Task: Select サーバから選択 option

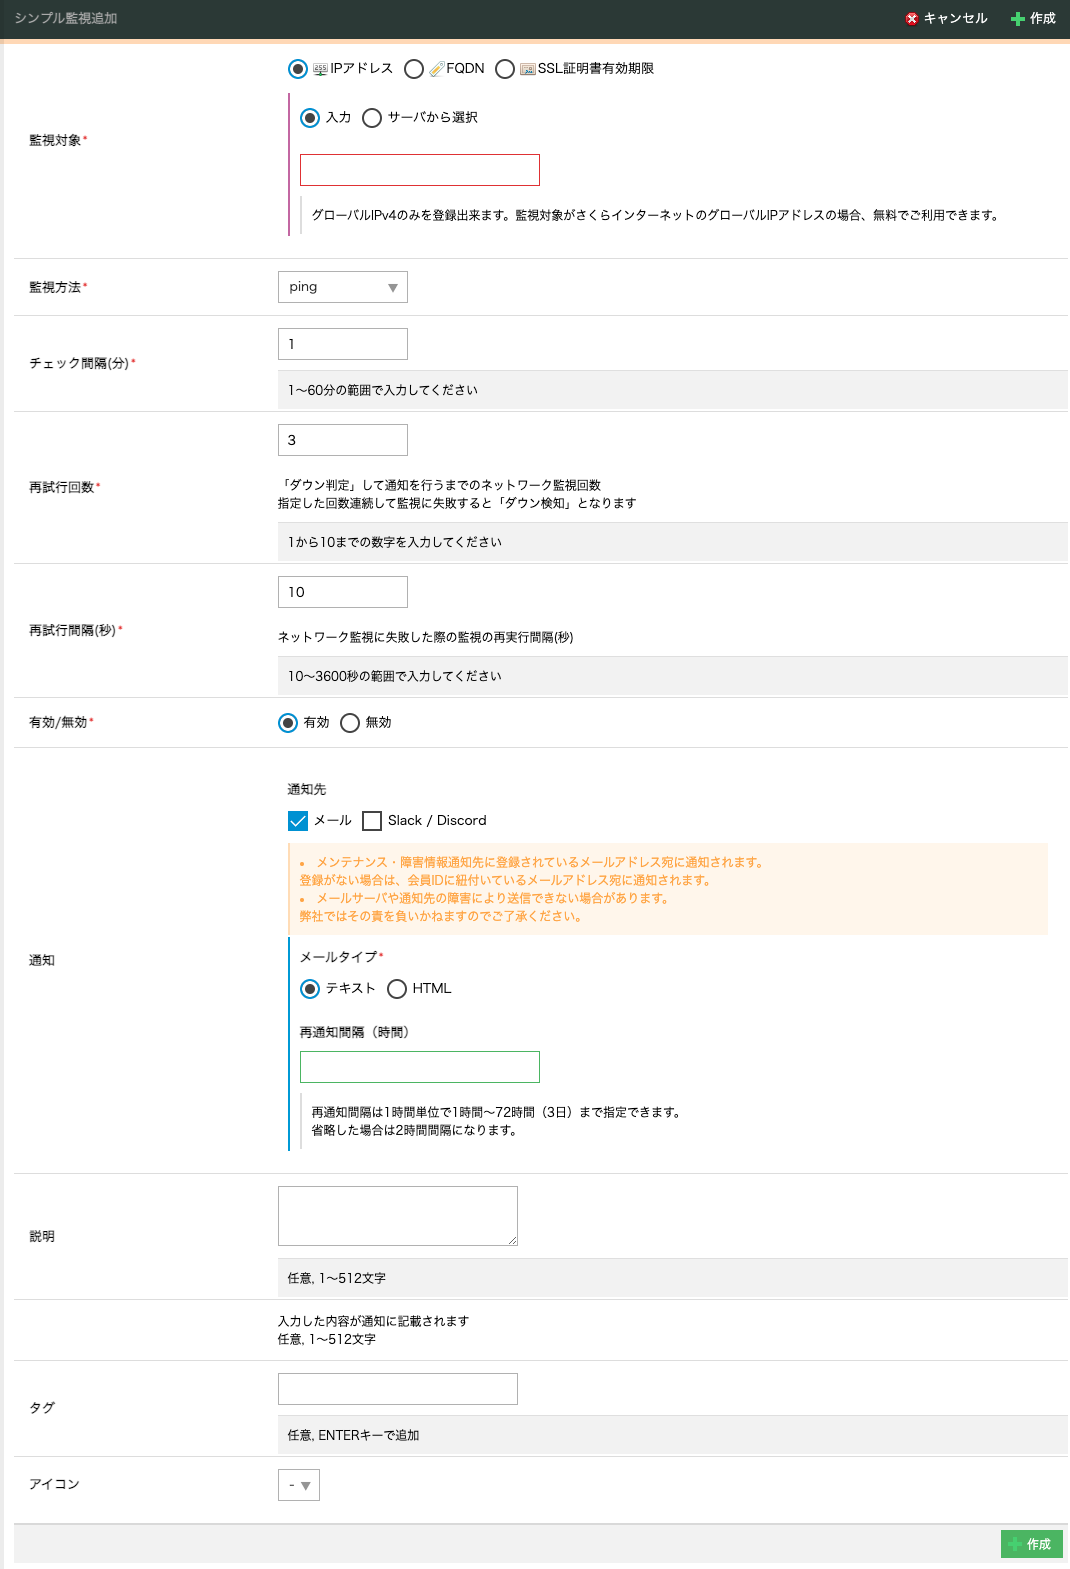Action: (x=372, y=118)
